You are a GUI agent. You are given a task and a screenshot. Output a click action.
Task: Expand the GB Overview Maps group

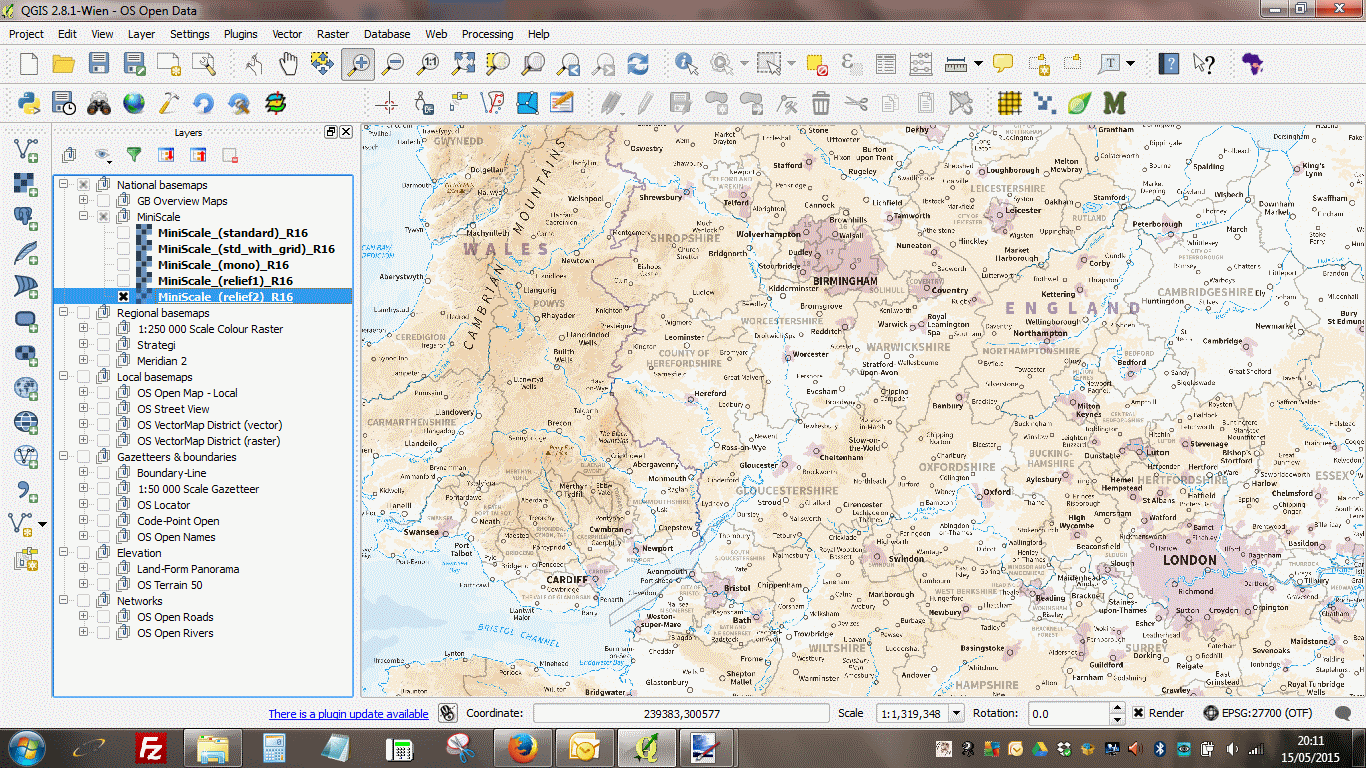(84, 201)
